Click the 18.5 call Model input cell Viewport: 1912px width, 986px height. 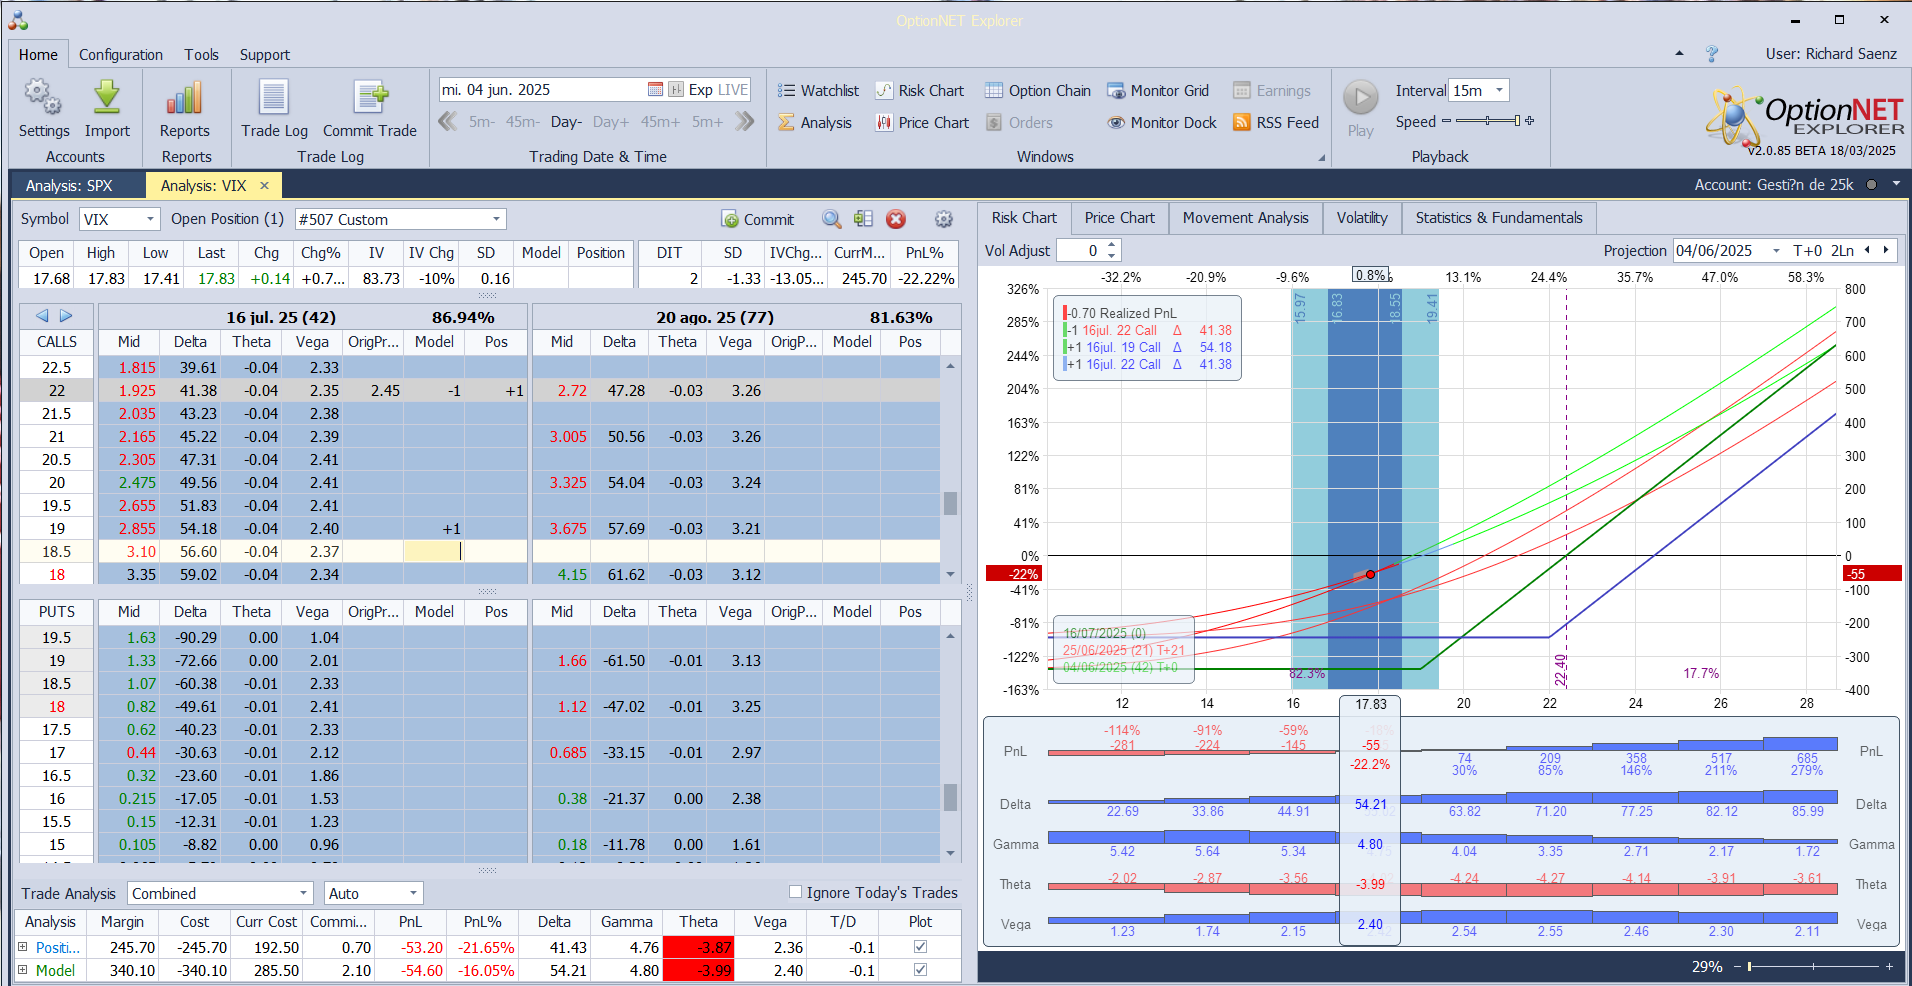coord(434,551)
